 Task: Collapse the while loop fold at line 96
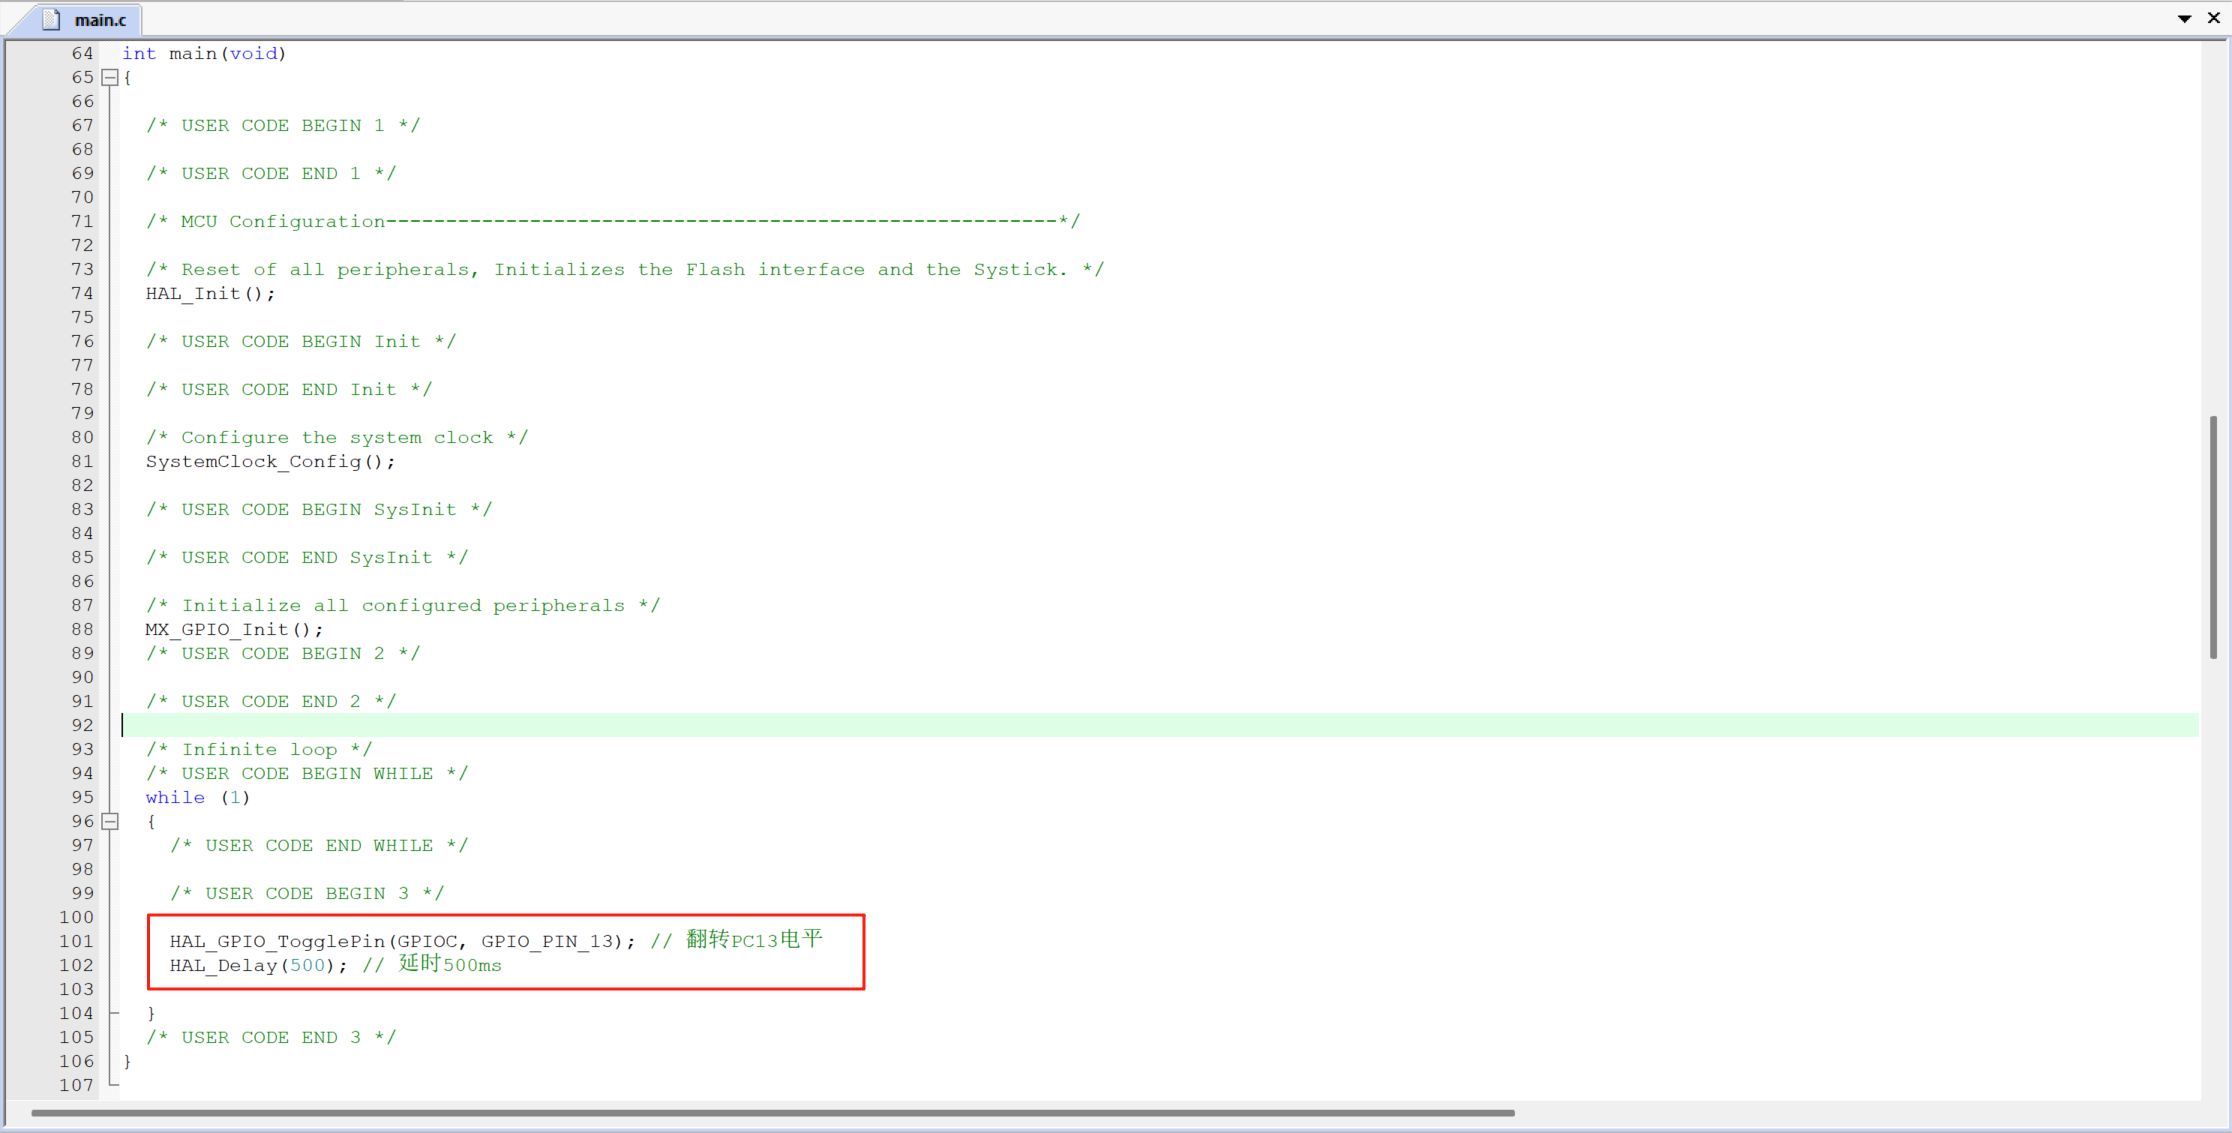111,822
